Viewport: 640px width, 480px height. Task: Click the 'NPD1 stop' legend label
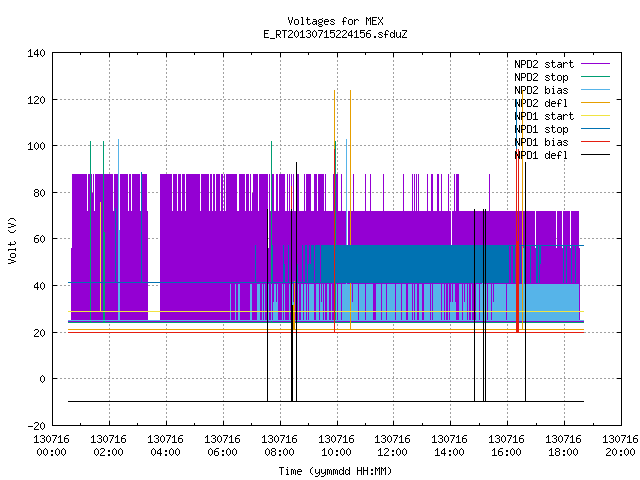pos(541,129)
